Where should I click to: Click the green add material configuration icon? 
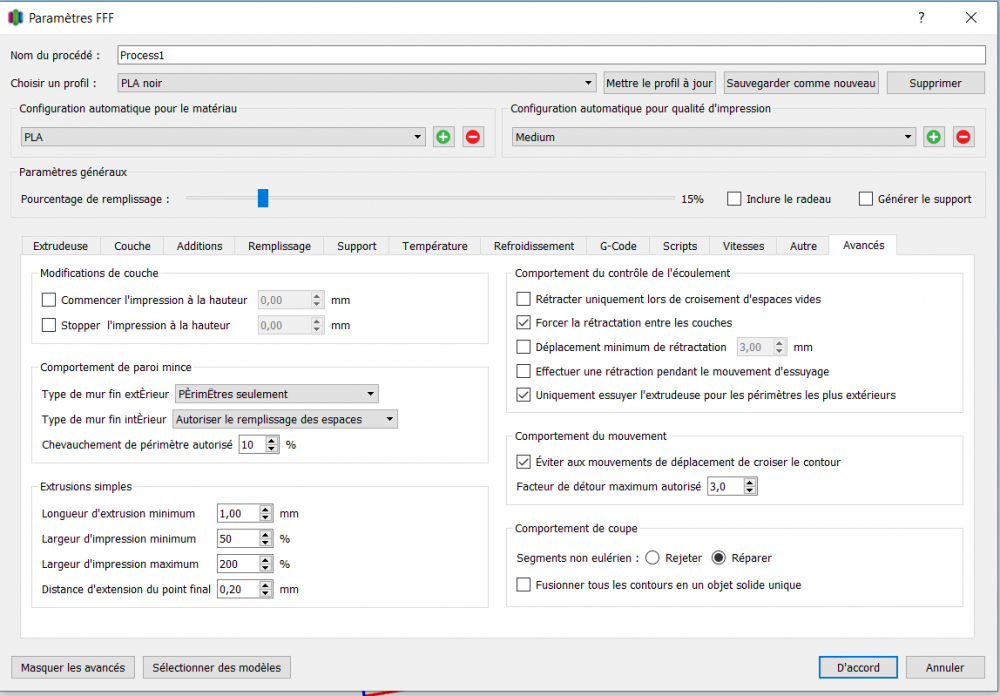pos(443,137)
